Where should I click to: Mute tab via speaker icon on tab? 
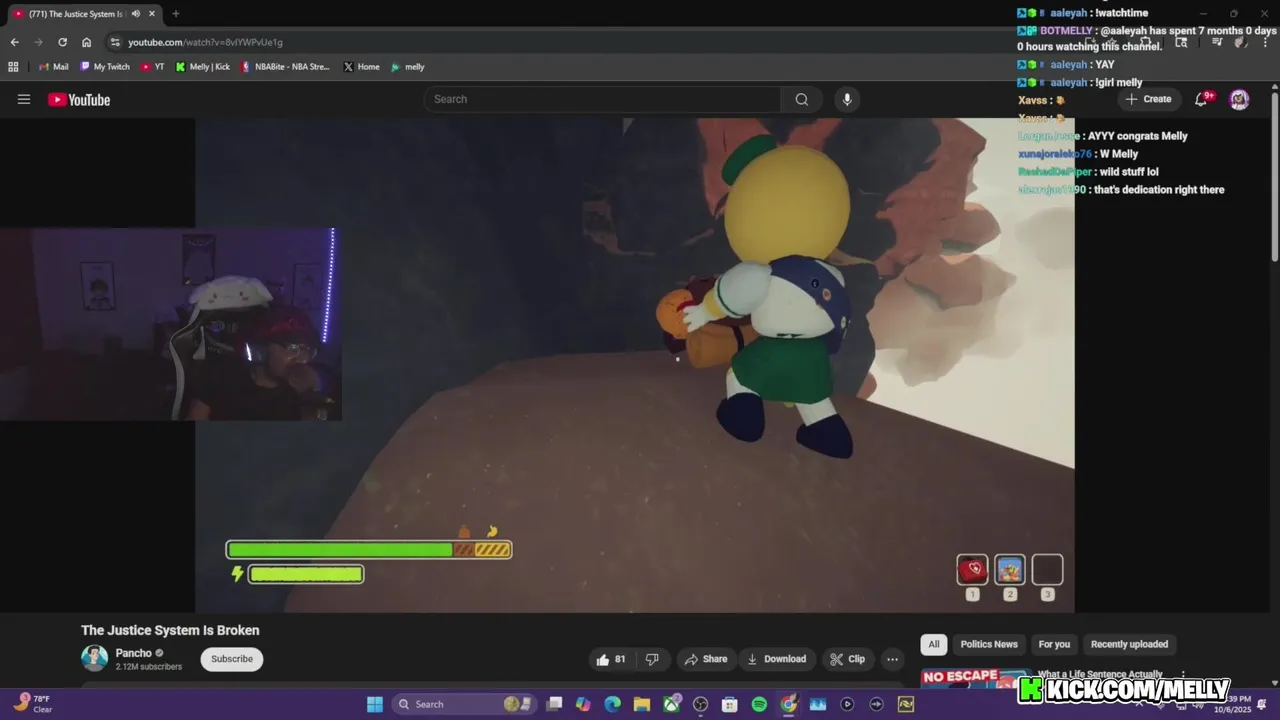(135, 14)
